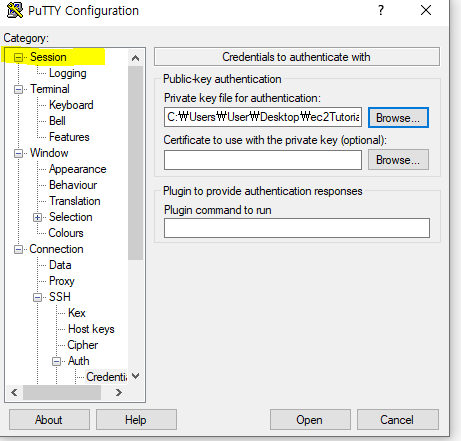Open Behaviour settings
461x441 pixels.
[x=73, y=185]
